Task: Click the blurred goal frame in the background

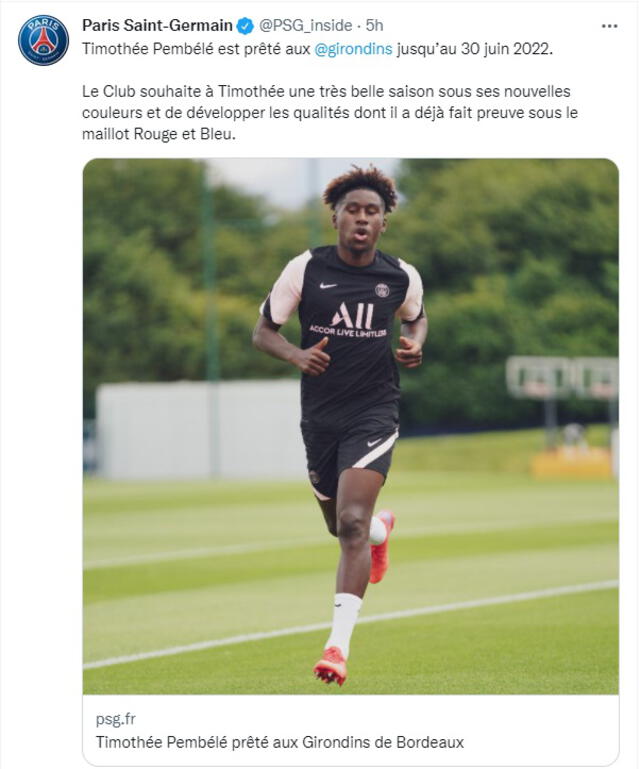Action: pyautogui.click(x=562, y=378)
